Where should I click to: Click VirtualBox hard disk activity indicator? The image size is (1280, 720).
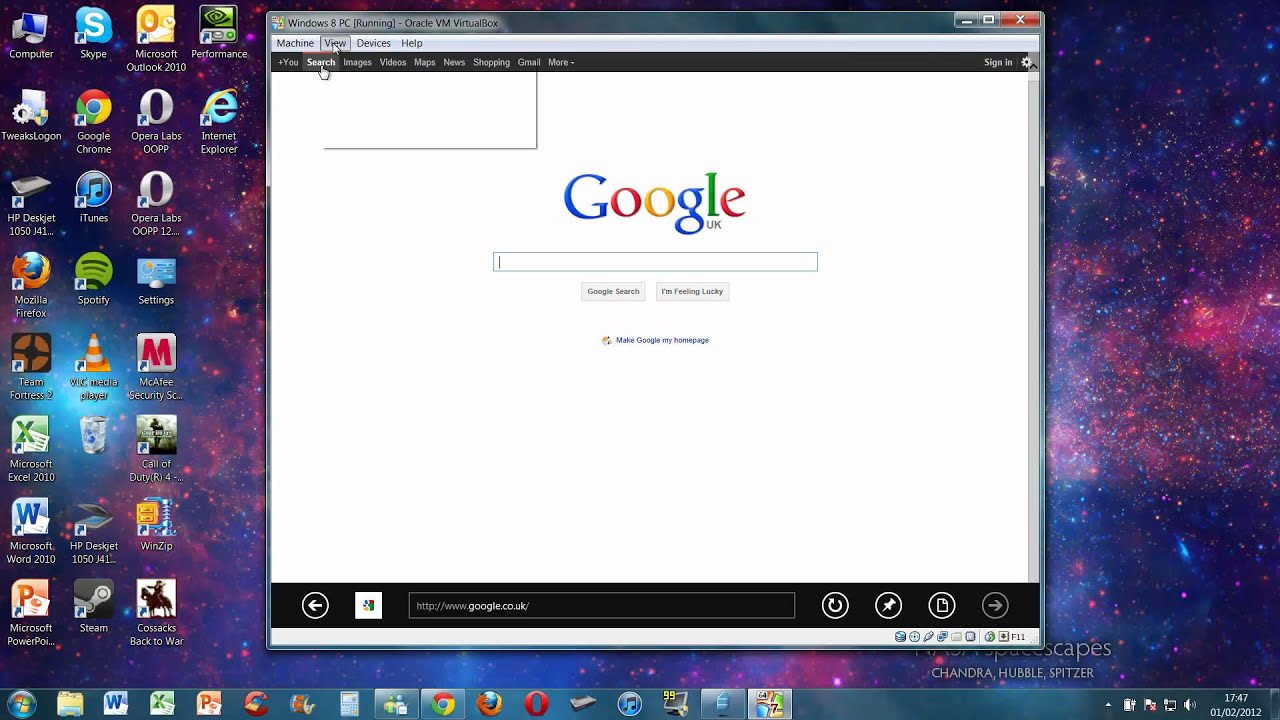click(900, 637)
